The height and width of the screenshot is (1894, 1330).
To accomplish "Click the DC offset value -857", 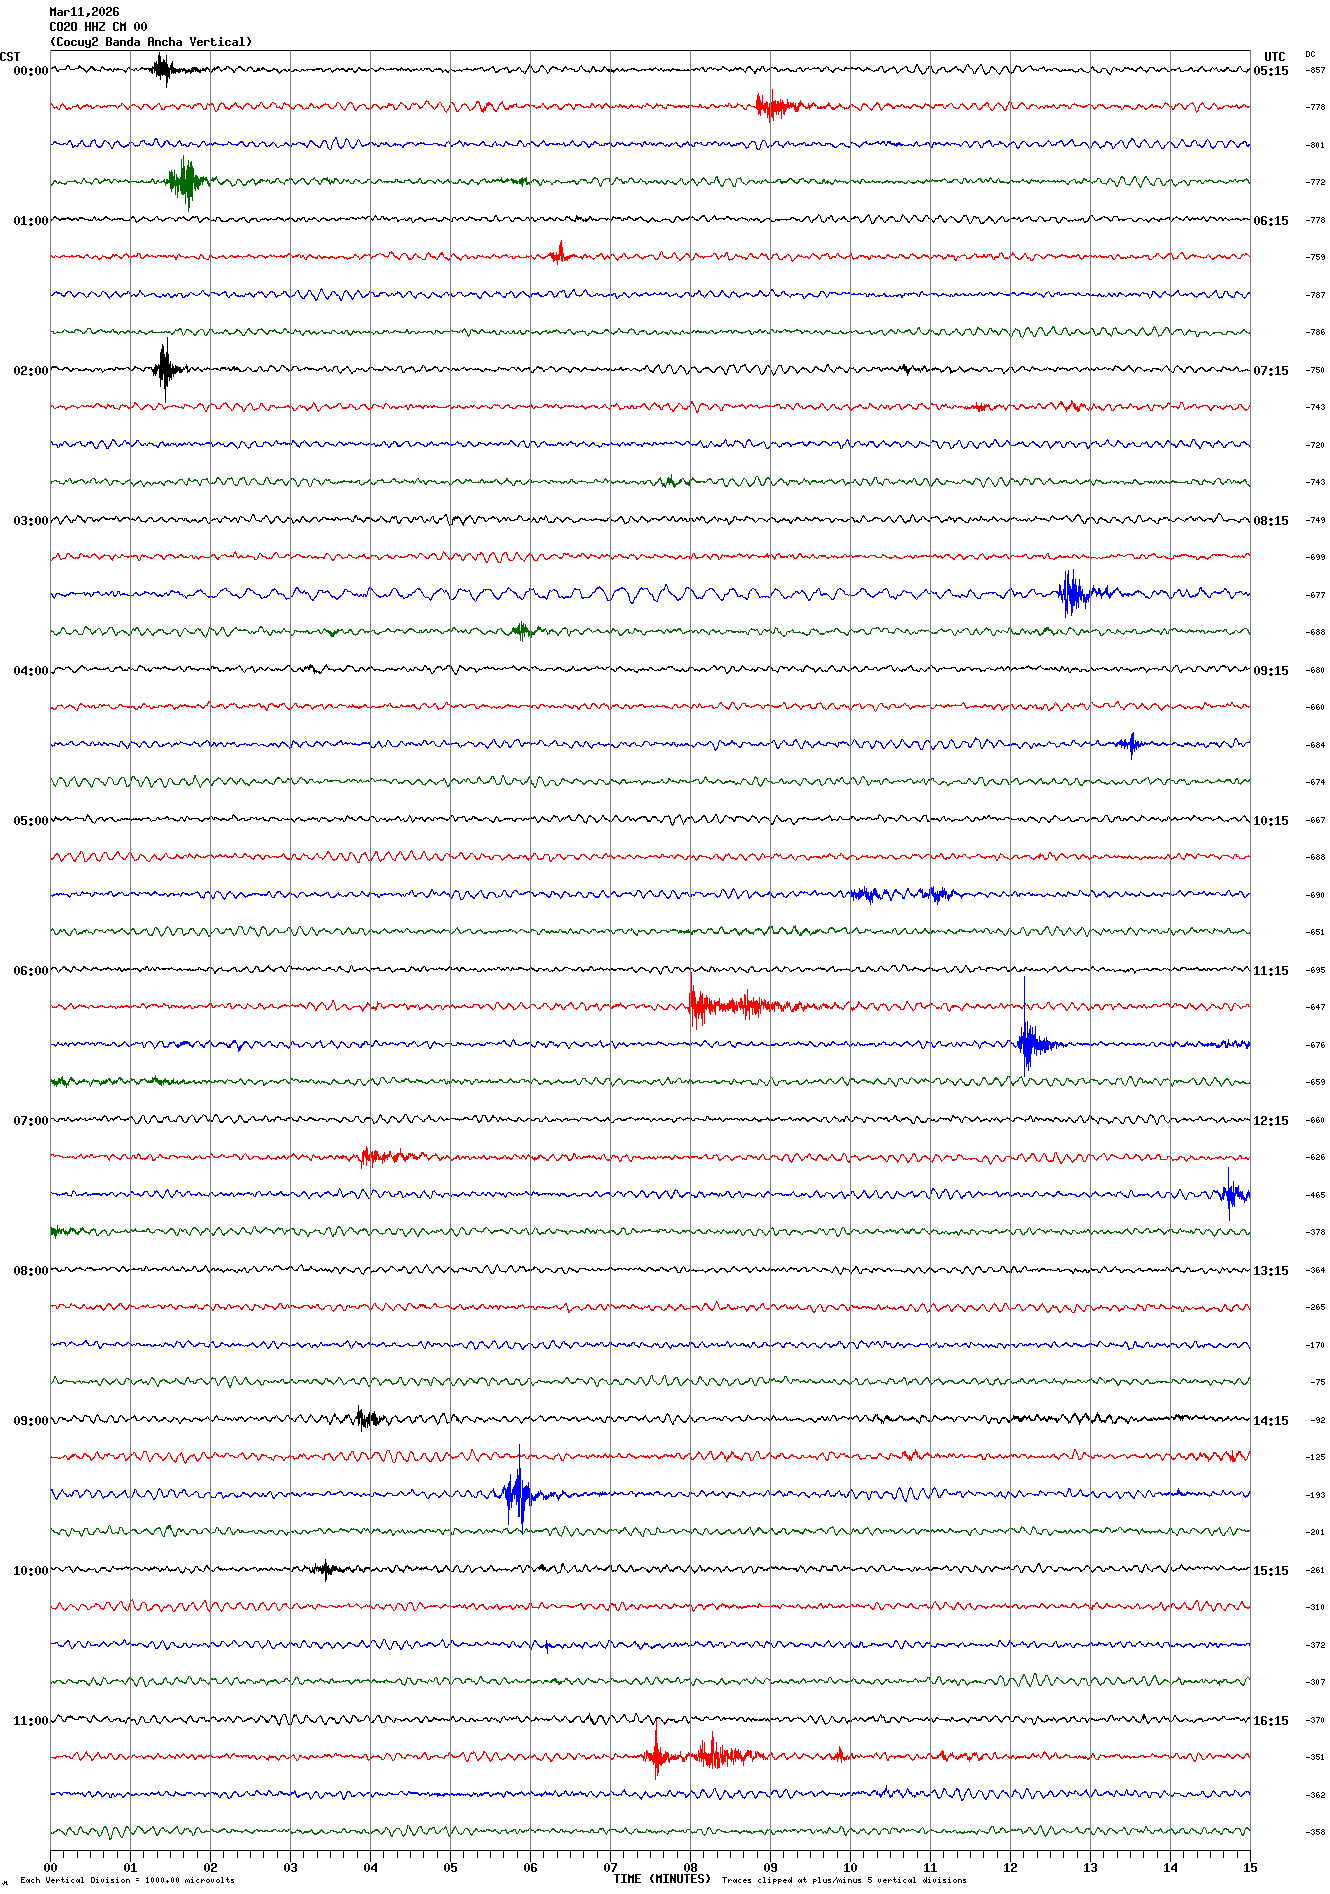I will pos(1315,70).
